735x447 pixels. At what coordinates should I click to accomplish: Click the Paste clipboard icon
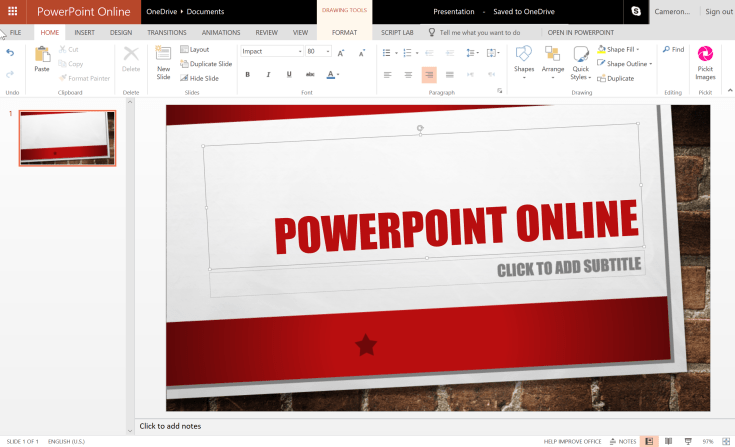tap(42, 59)
